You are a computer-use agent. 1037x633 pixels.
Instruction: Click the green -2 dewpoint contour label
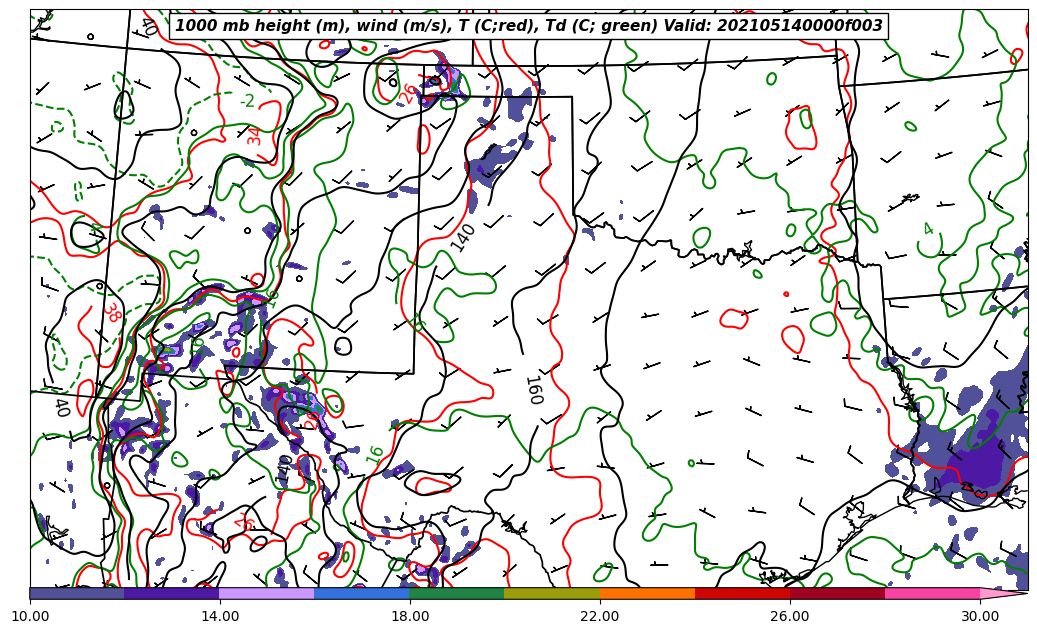coord(247,101)
